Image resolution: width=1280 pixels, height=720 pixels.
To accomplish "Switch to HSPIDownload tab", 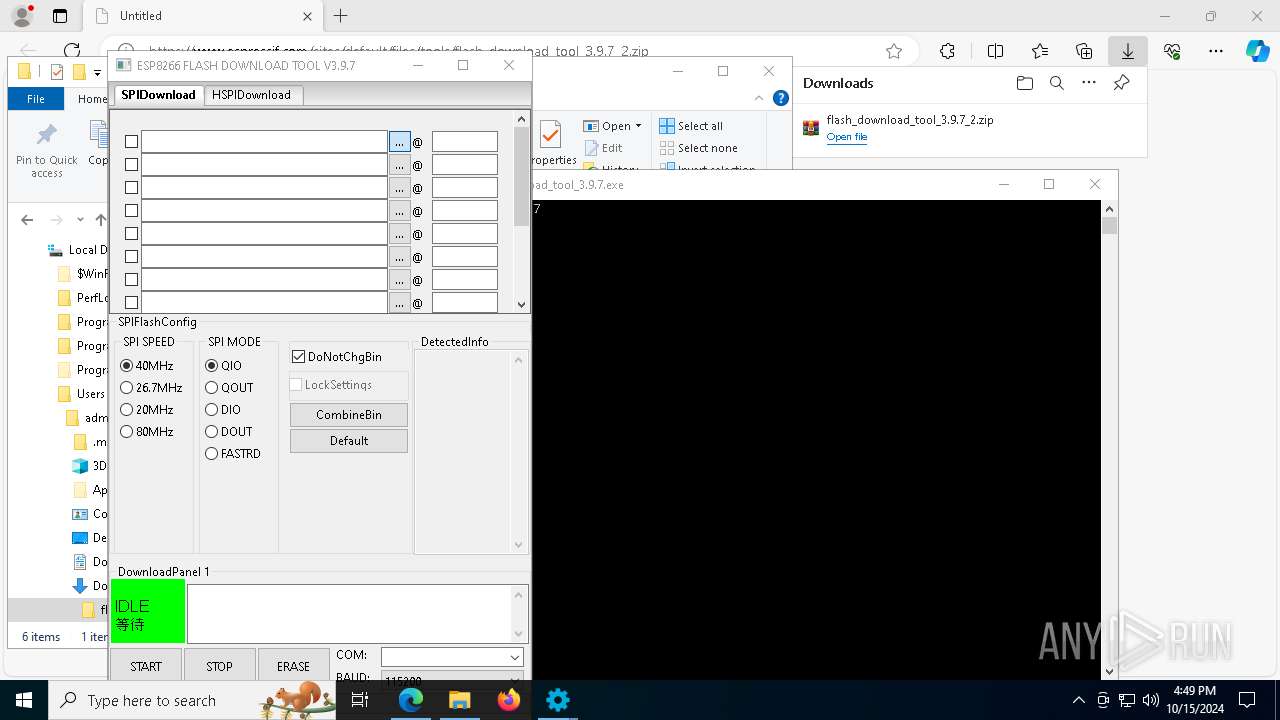I will pos(251,95).
